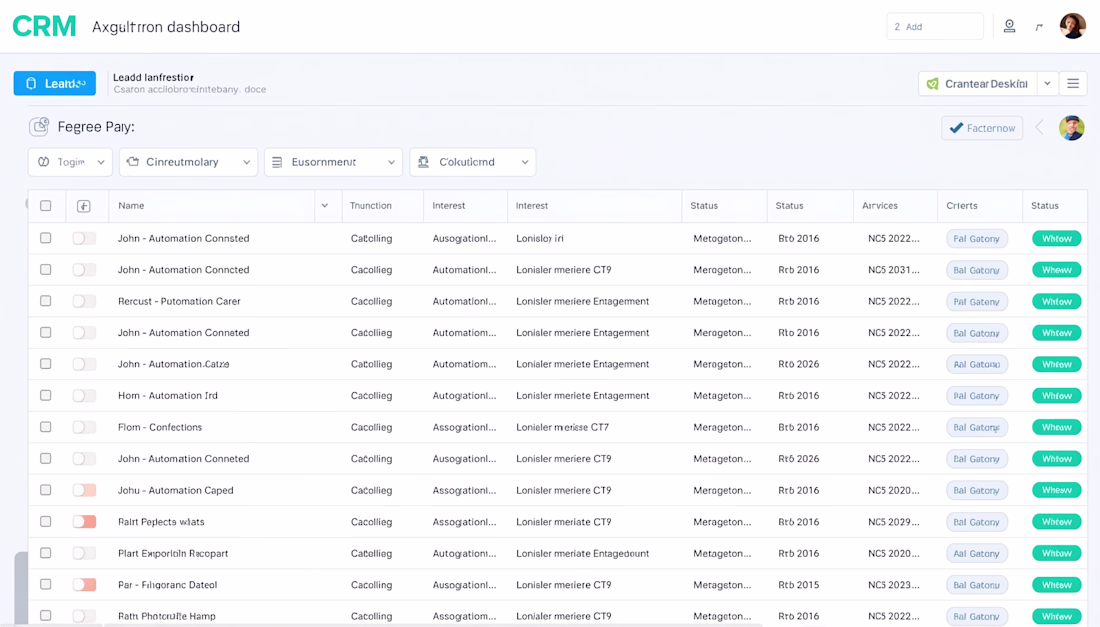Select the Leads tab button
Viewport: 1100px width, 627px height.
pyautogui.click(x=55, y=83)
